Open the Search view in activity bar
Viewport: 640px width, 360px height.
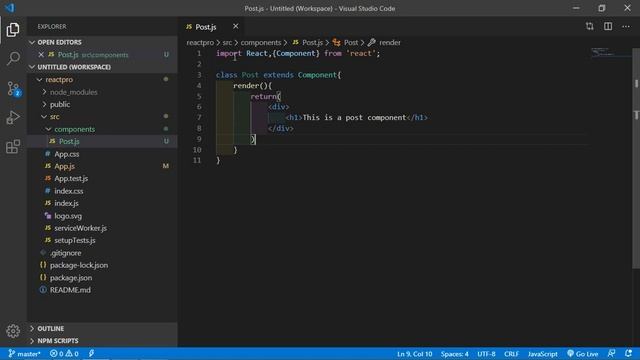[13, 59]
